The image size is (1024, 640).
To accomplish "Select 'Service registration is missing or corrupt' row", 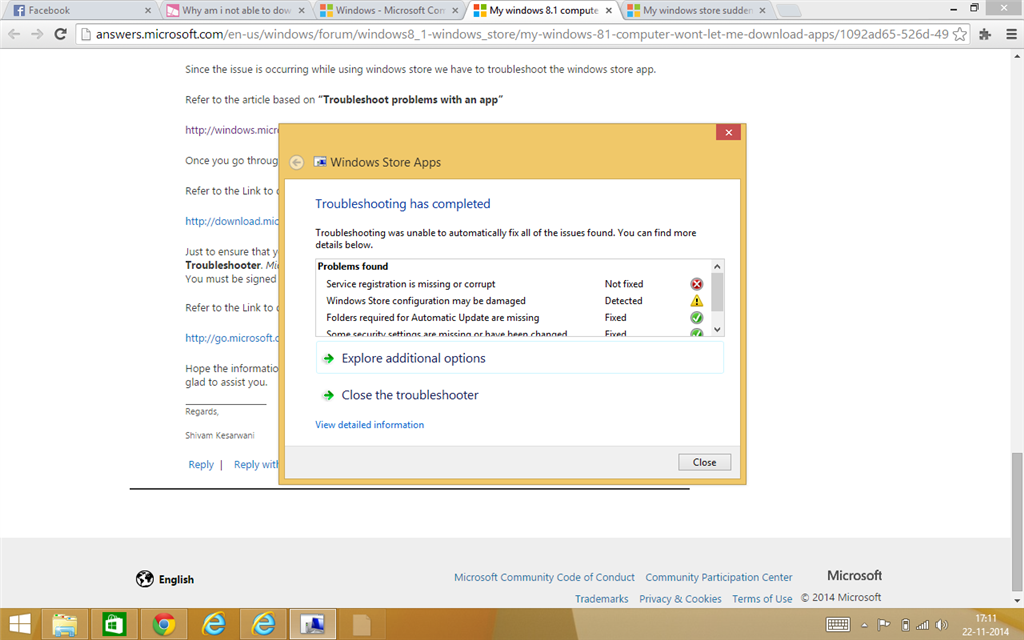I will [515, 284].
